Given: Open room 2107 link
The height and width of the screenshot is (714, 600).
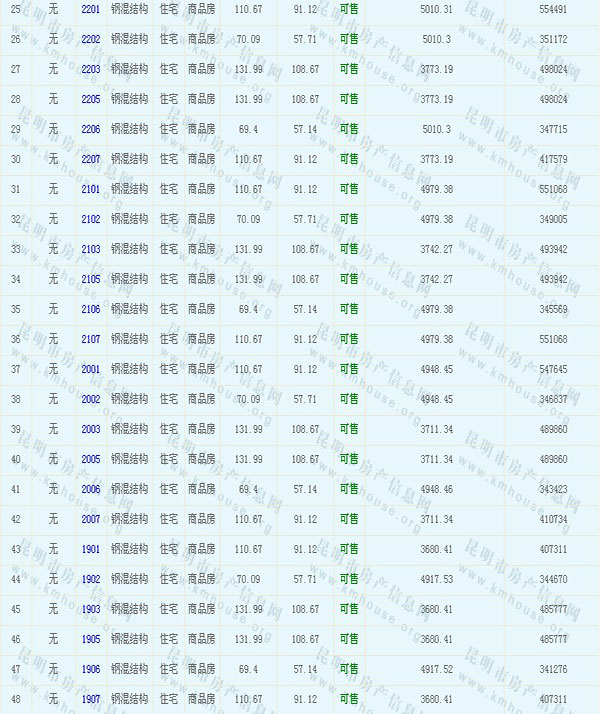Looking at the screenshot, I should 91,339.
